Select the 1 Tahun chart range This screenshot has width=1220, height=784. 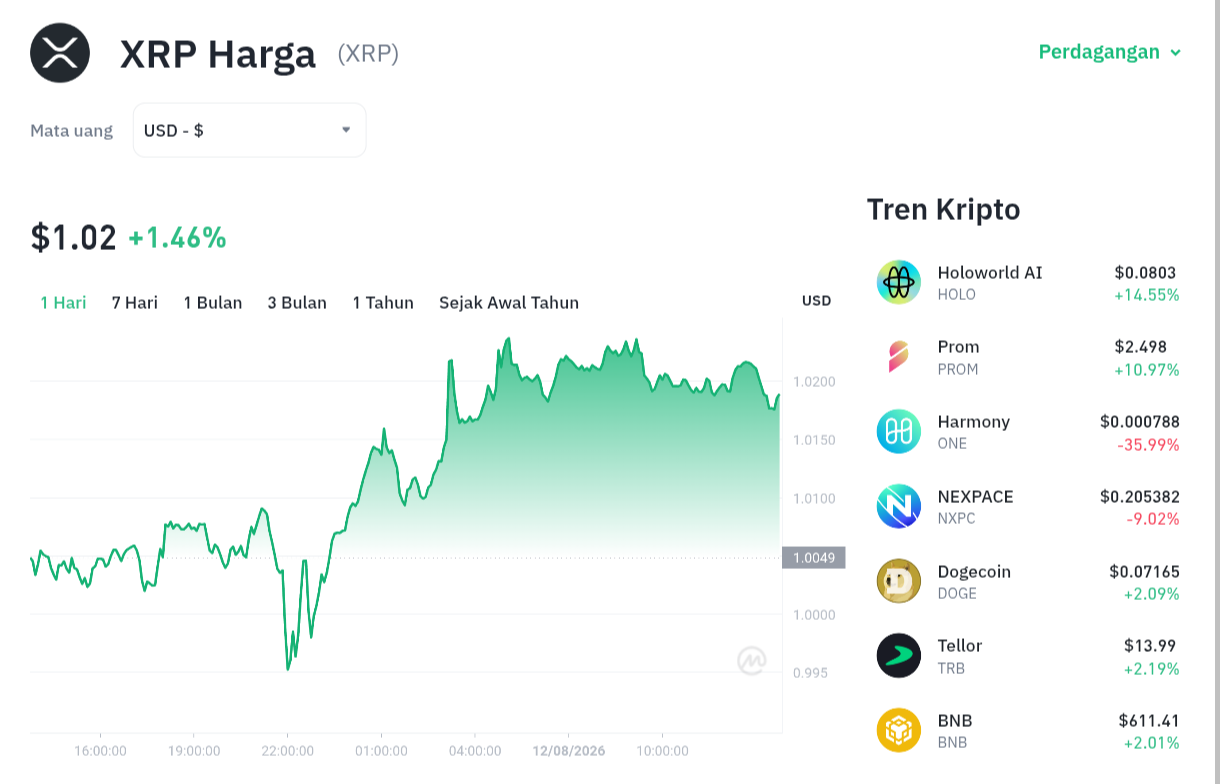pos(383,303)
